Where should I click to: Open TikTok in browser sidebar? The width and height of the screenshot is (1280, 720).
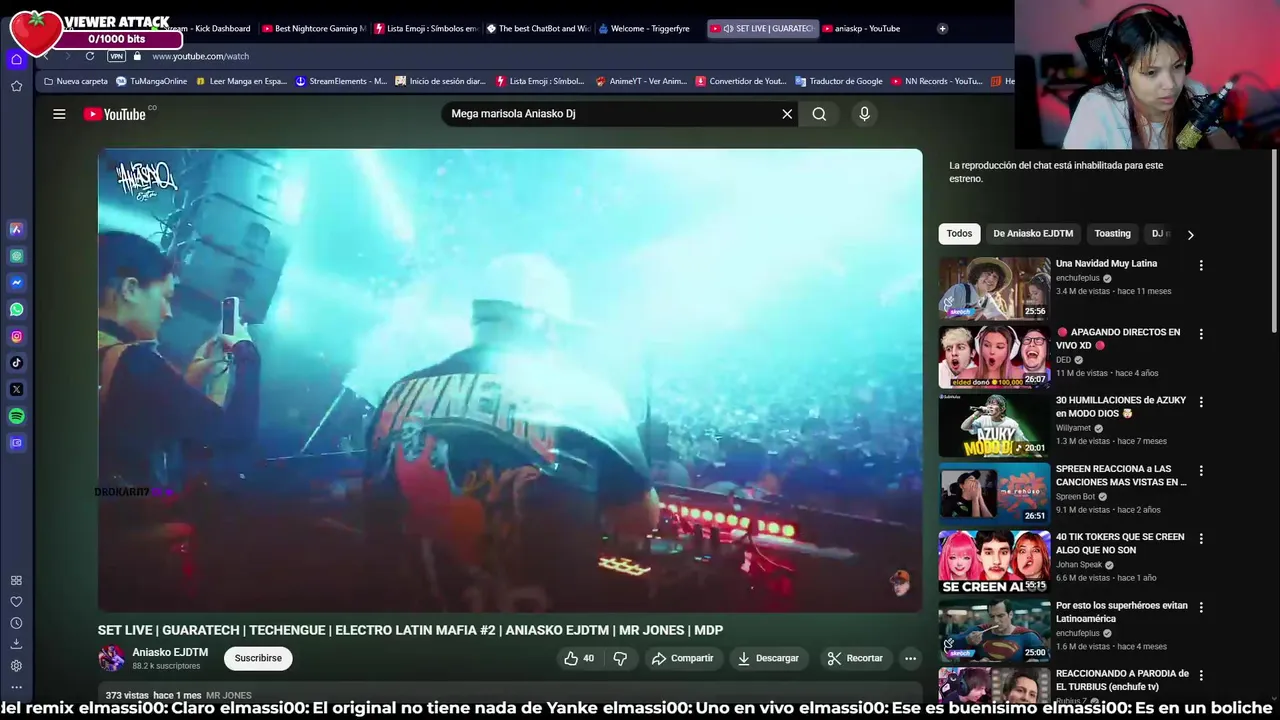pyautogui.click(x=16, y=363)
